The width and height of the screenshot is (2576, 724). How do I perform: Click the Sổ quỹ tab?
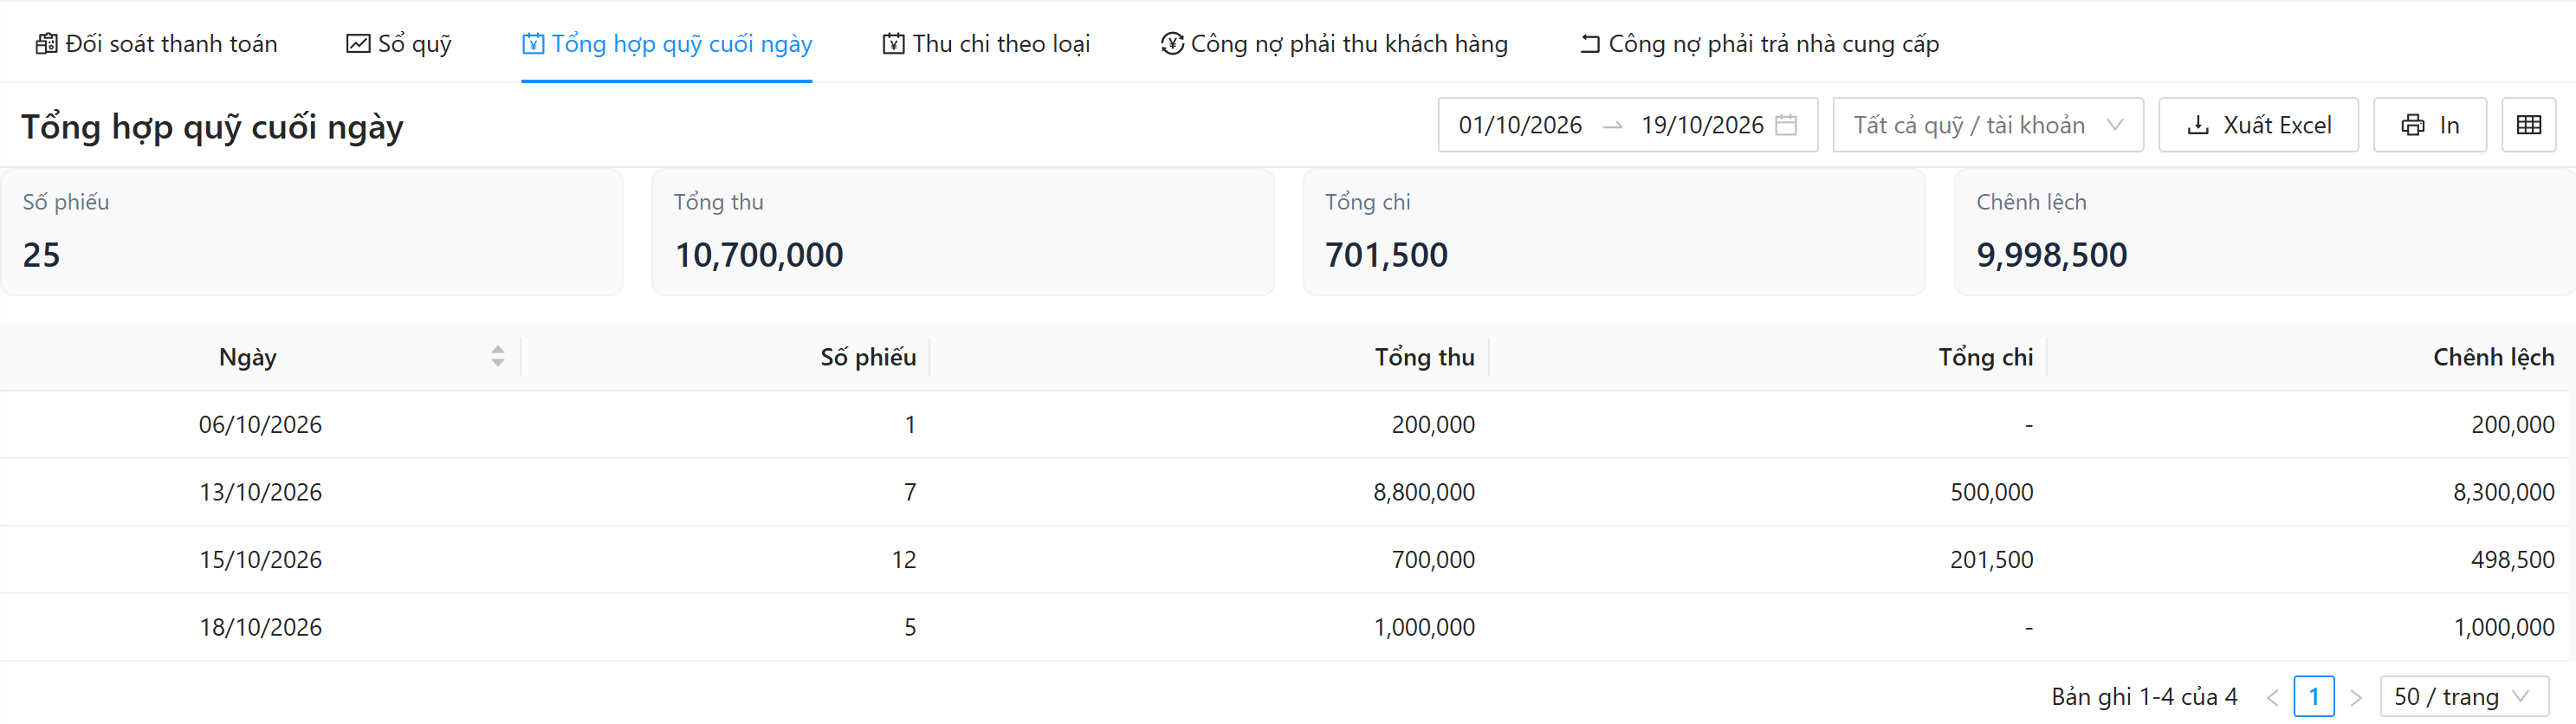(x=399, y=44)
